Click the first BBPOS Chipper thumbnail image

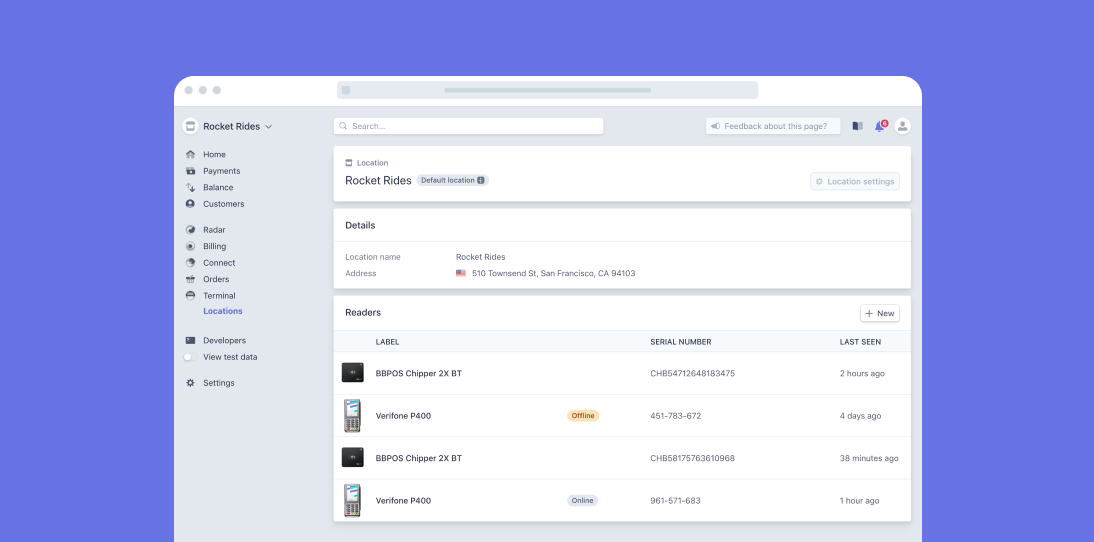[352, 373]
